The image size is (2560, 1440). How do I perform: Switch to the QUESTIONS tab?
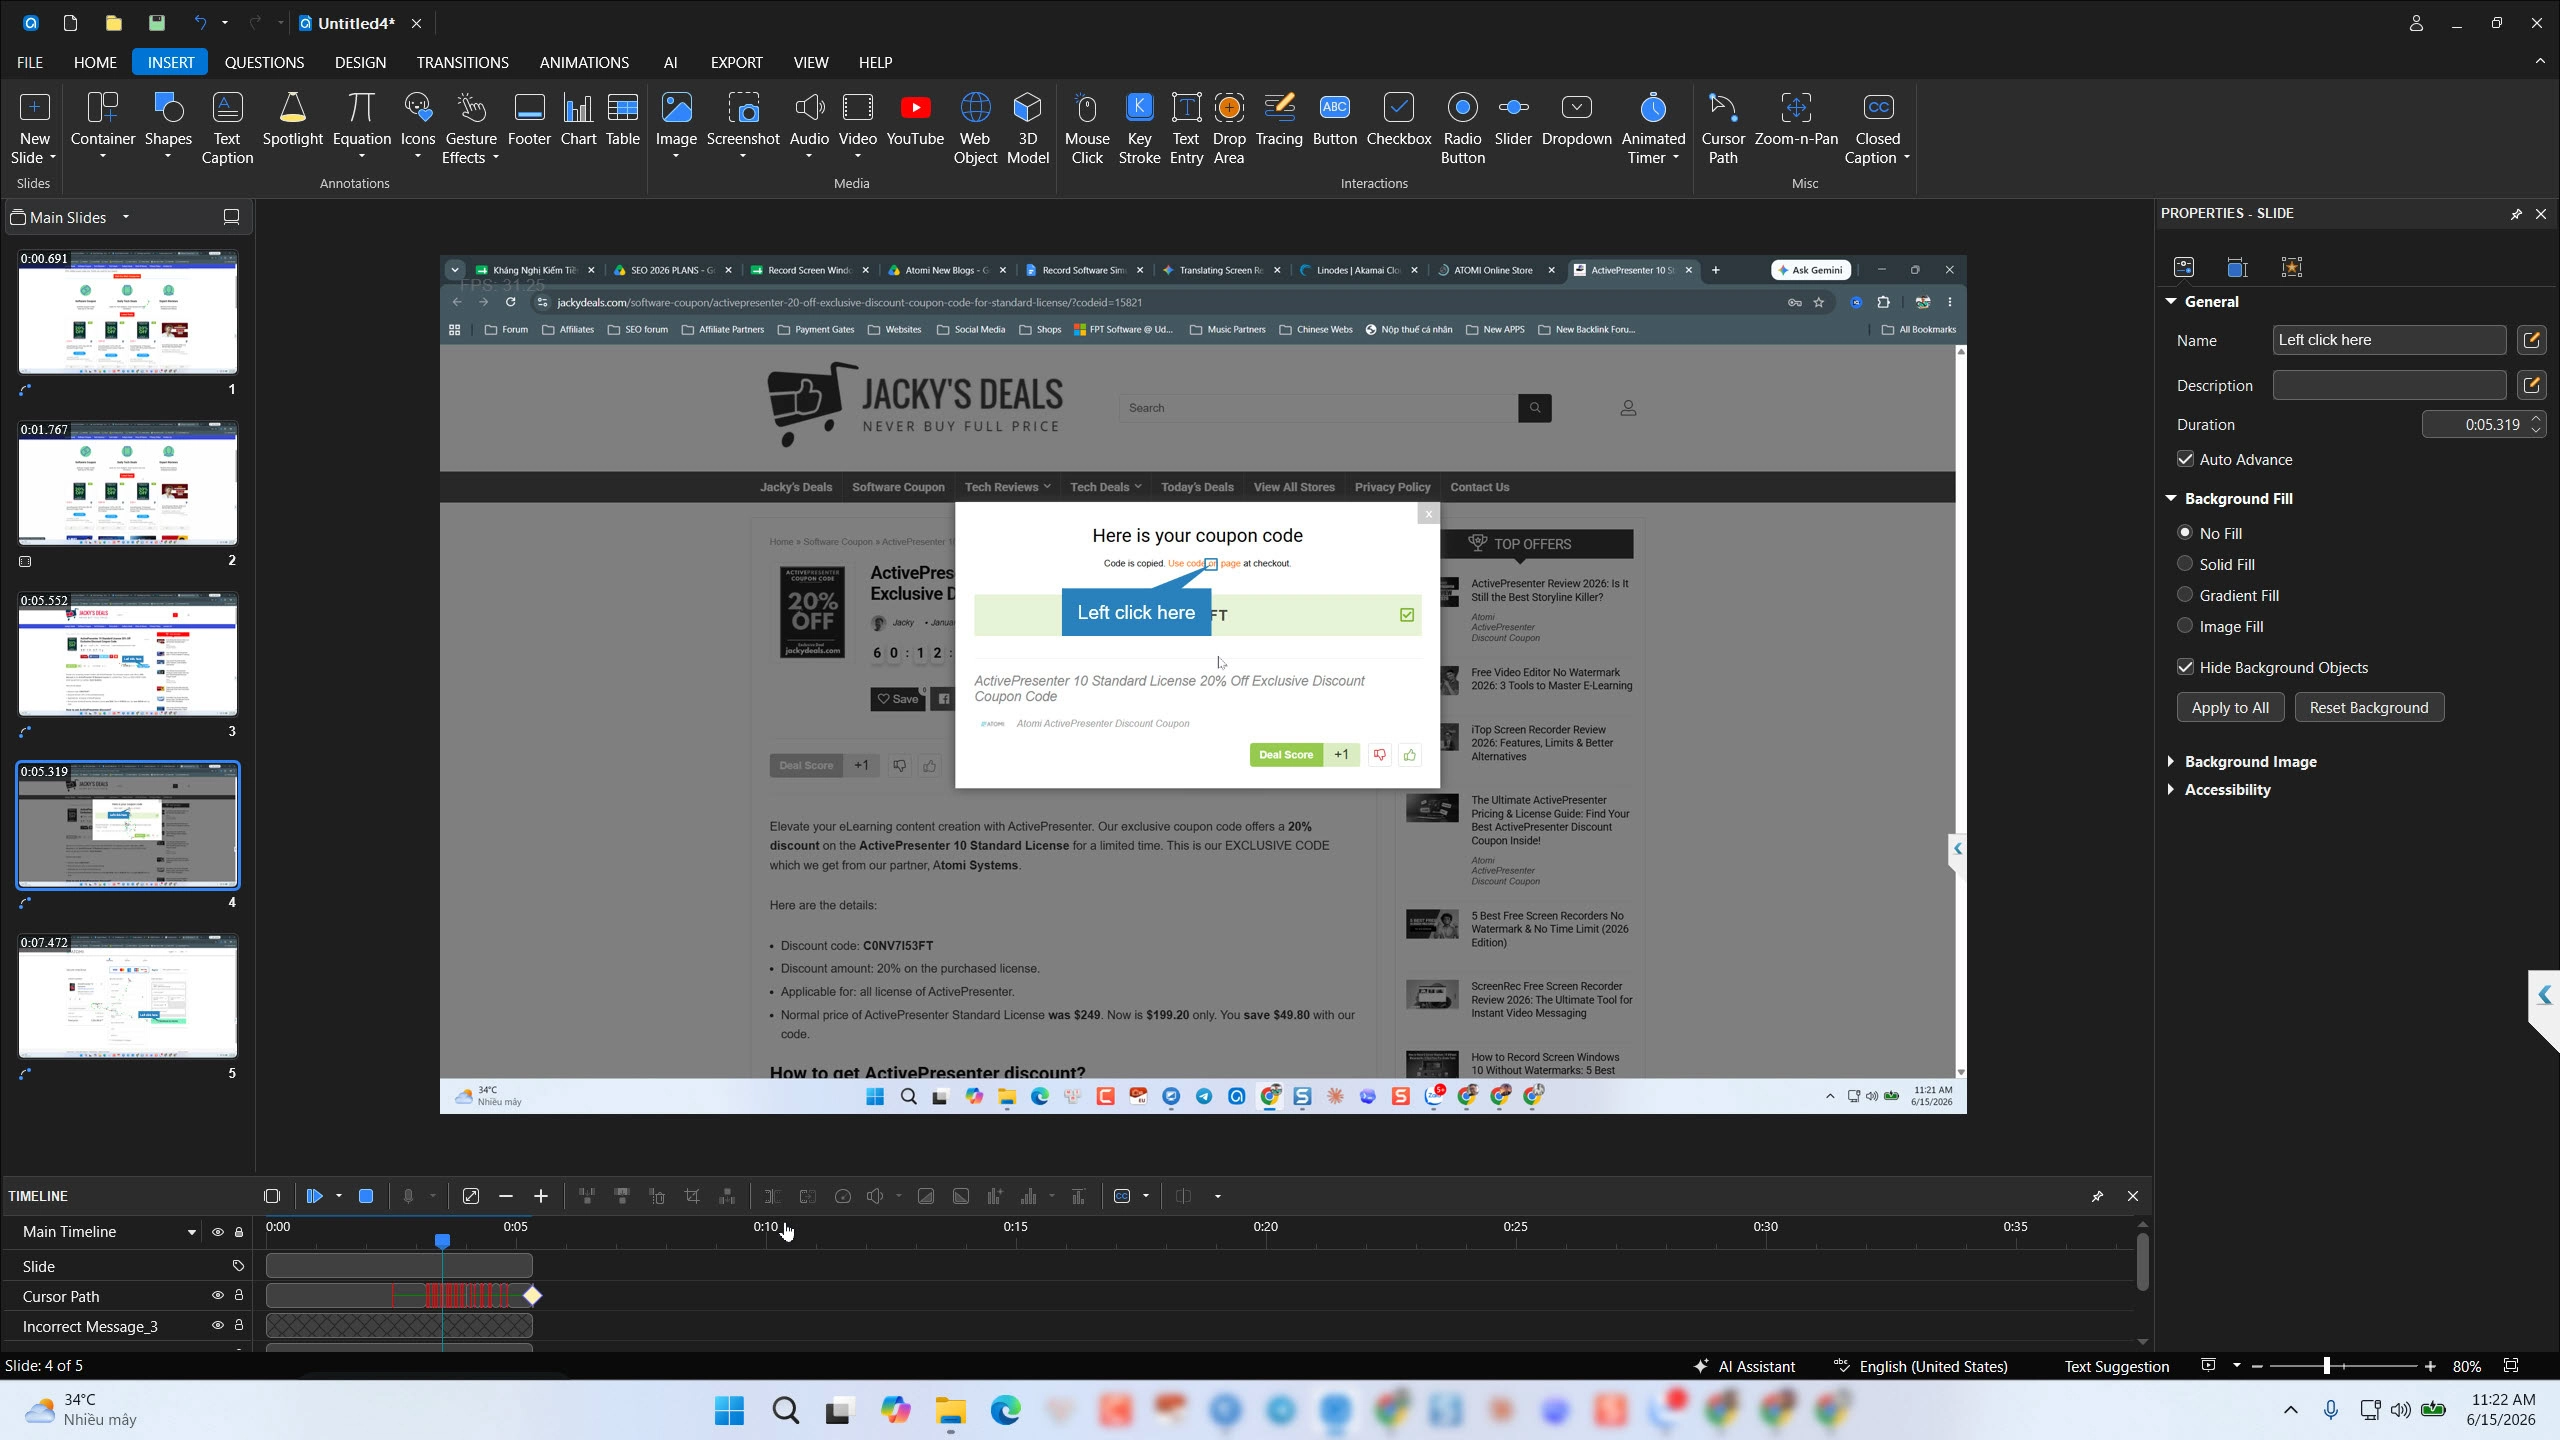pyautogui.click(x=264, y=62)
